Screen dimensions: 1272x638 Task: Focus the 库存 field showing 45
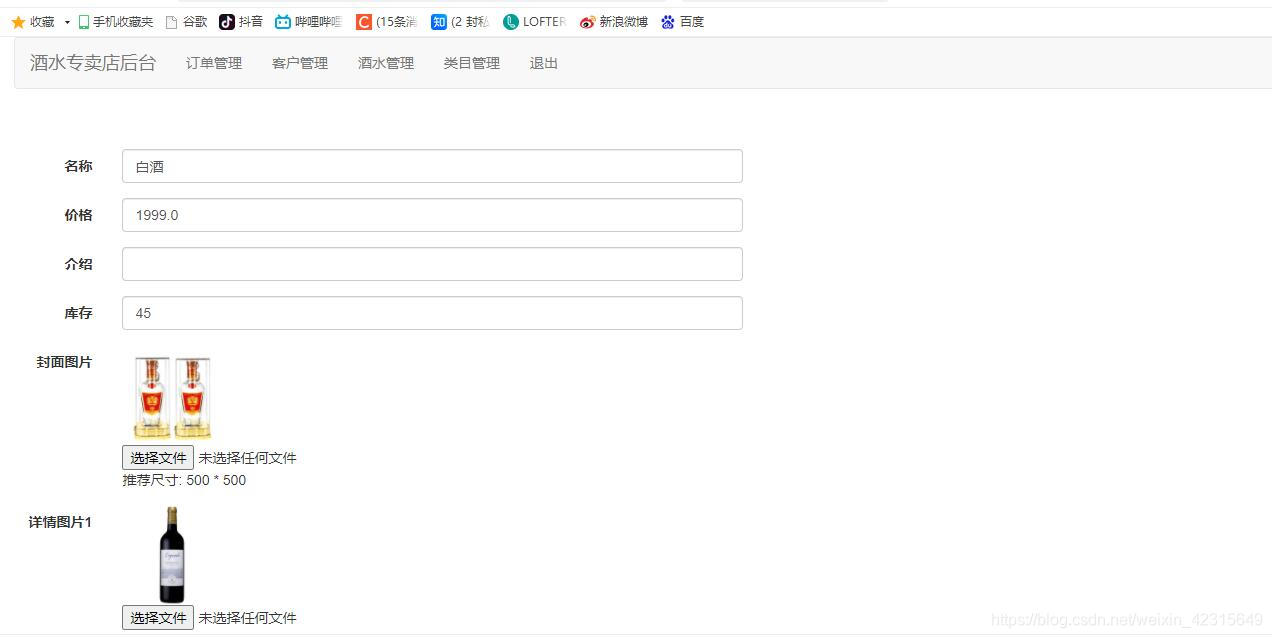pyautogui.click(x=432, y=313)
